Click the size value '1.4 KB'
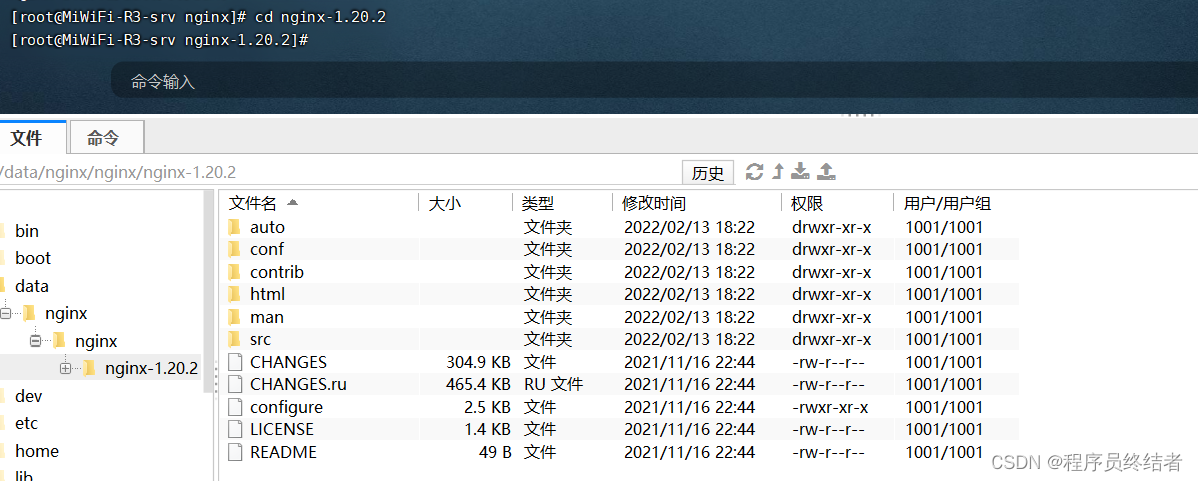1198x481 pixels. pyautogui.click(x=487, y=429)
